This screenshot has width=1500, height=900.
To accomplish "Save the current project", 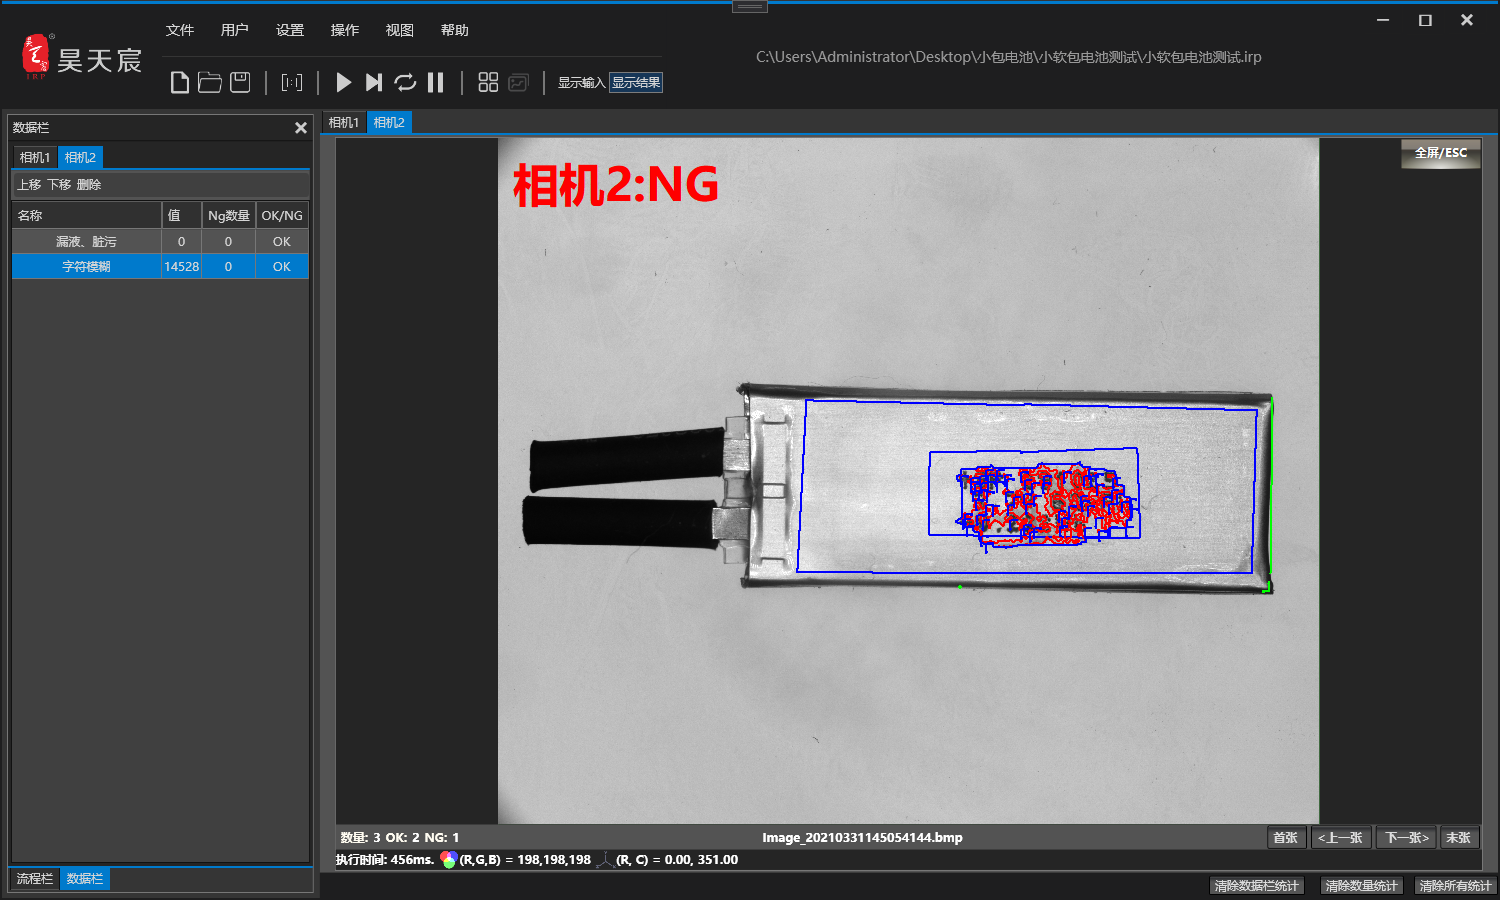I will pos(240,82).
